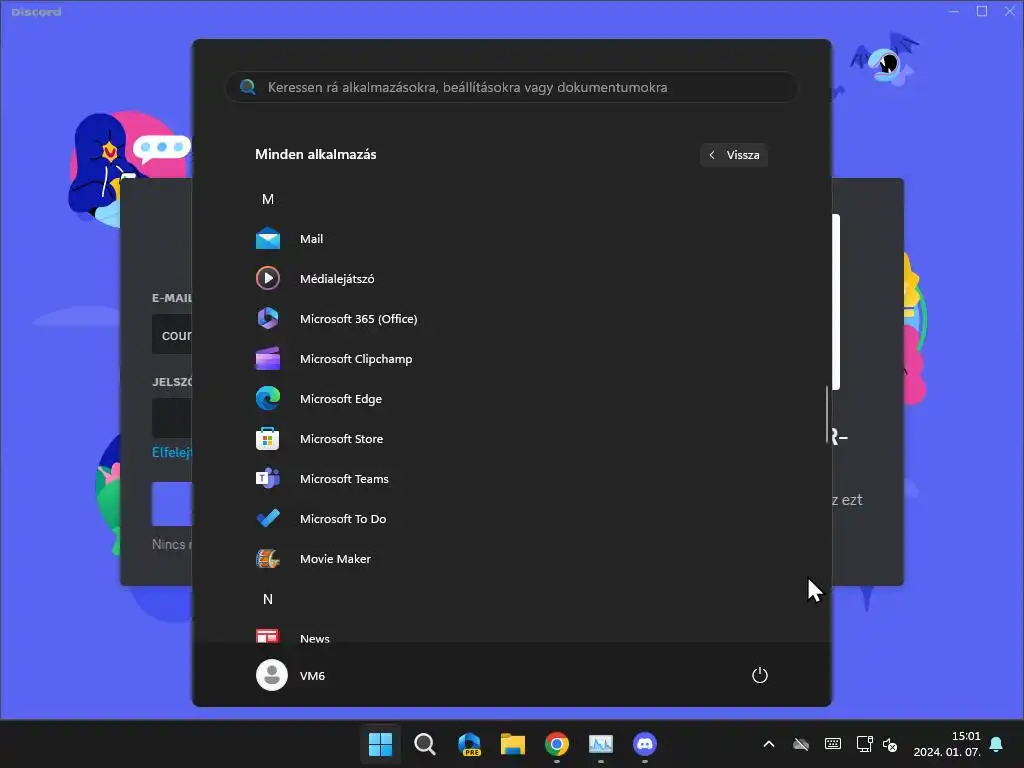Open taskbar Search magnifier
1024x768 pixels.
click(424, 744)
